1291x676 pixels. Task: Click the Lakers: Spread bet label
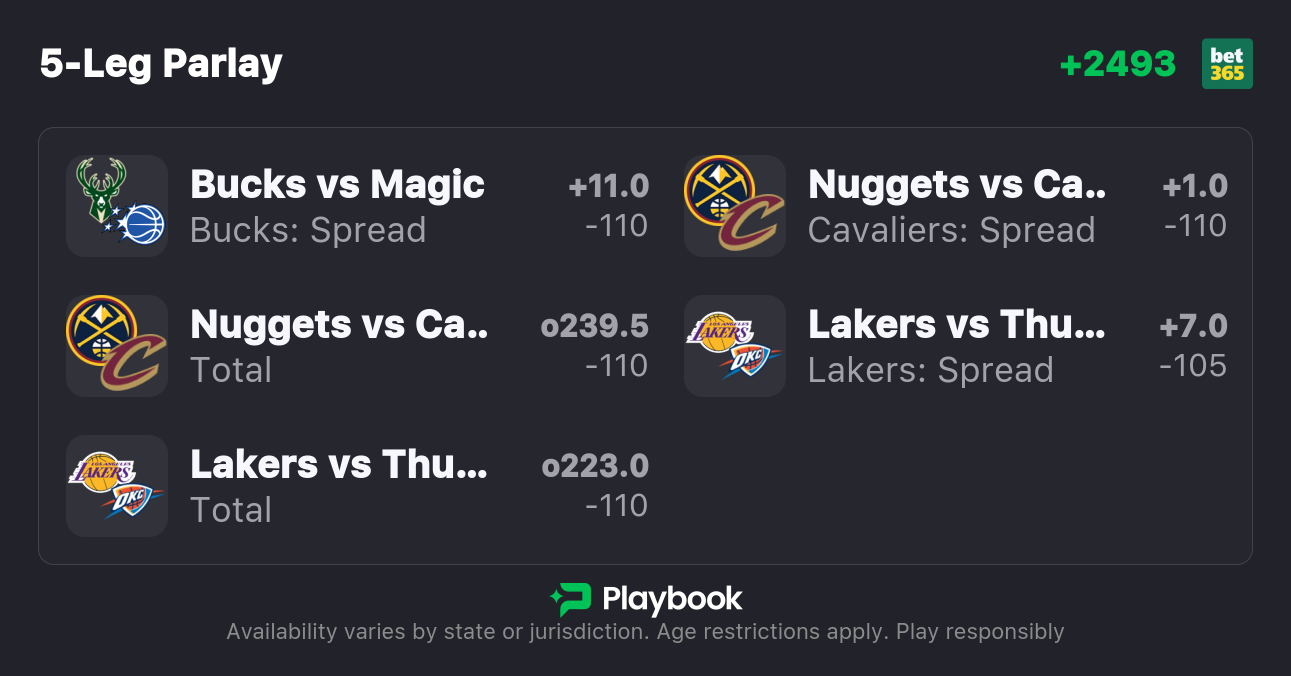(x=930, y=370)
